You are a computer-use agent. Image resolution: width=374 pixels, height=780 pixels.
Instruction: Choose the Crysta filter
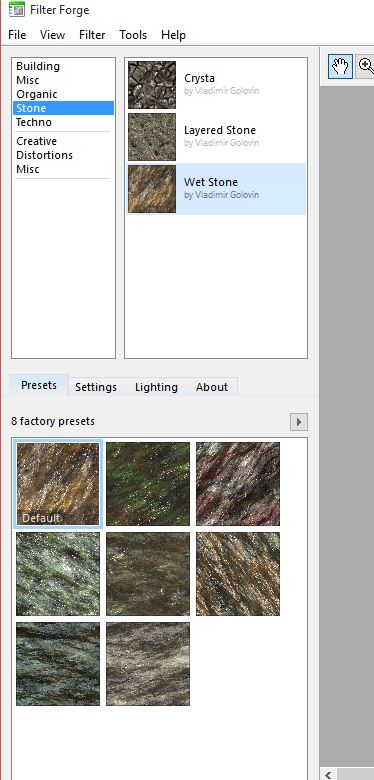click(216, 85)
